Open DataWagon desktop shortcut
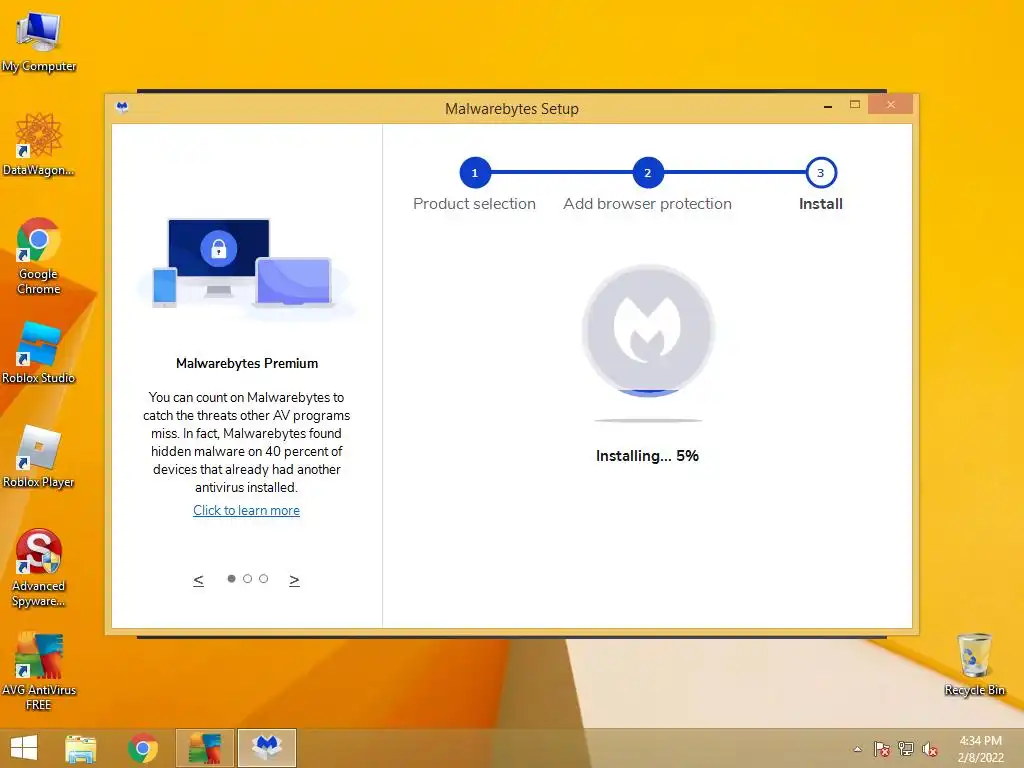Screen dimensions: 1024x768 tap(39, 144)
